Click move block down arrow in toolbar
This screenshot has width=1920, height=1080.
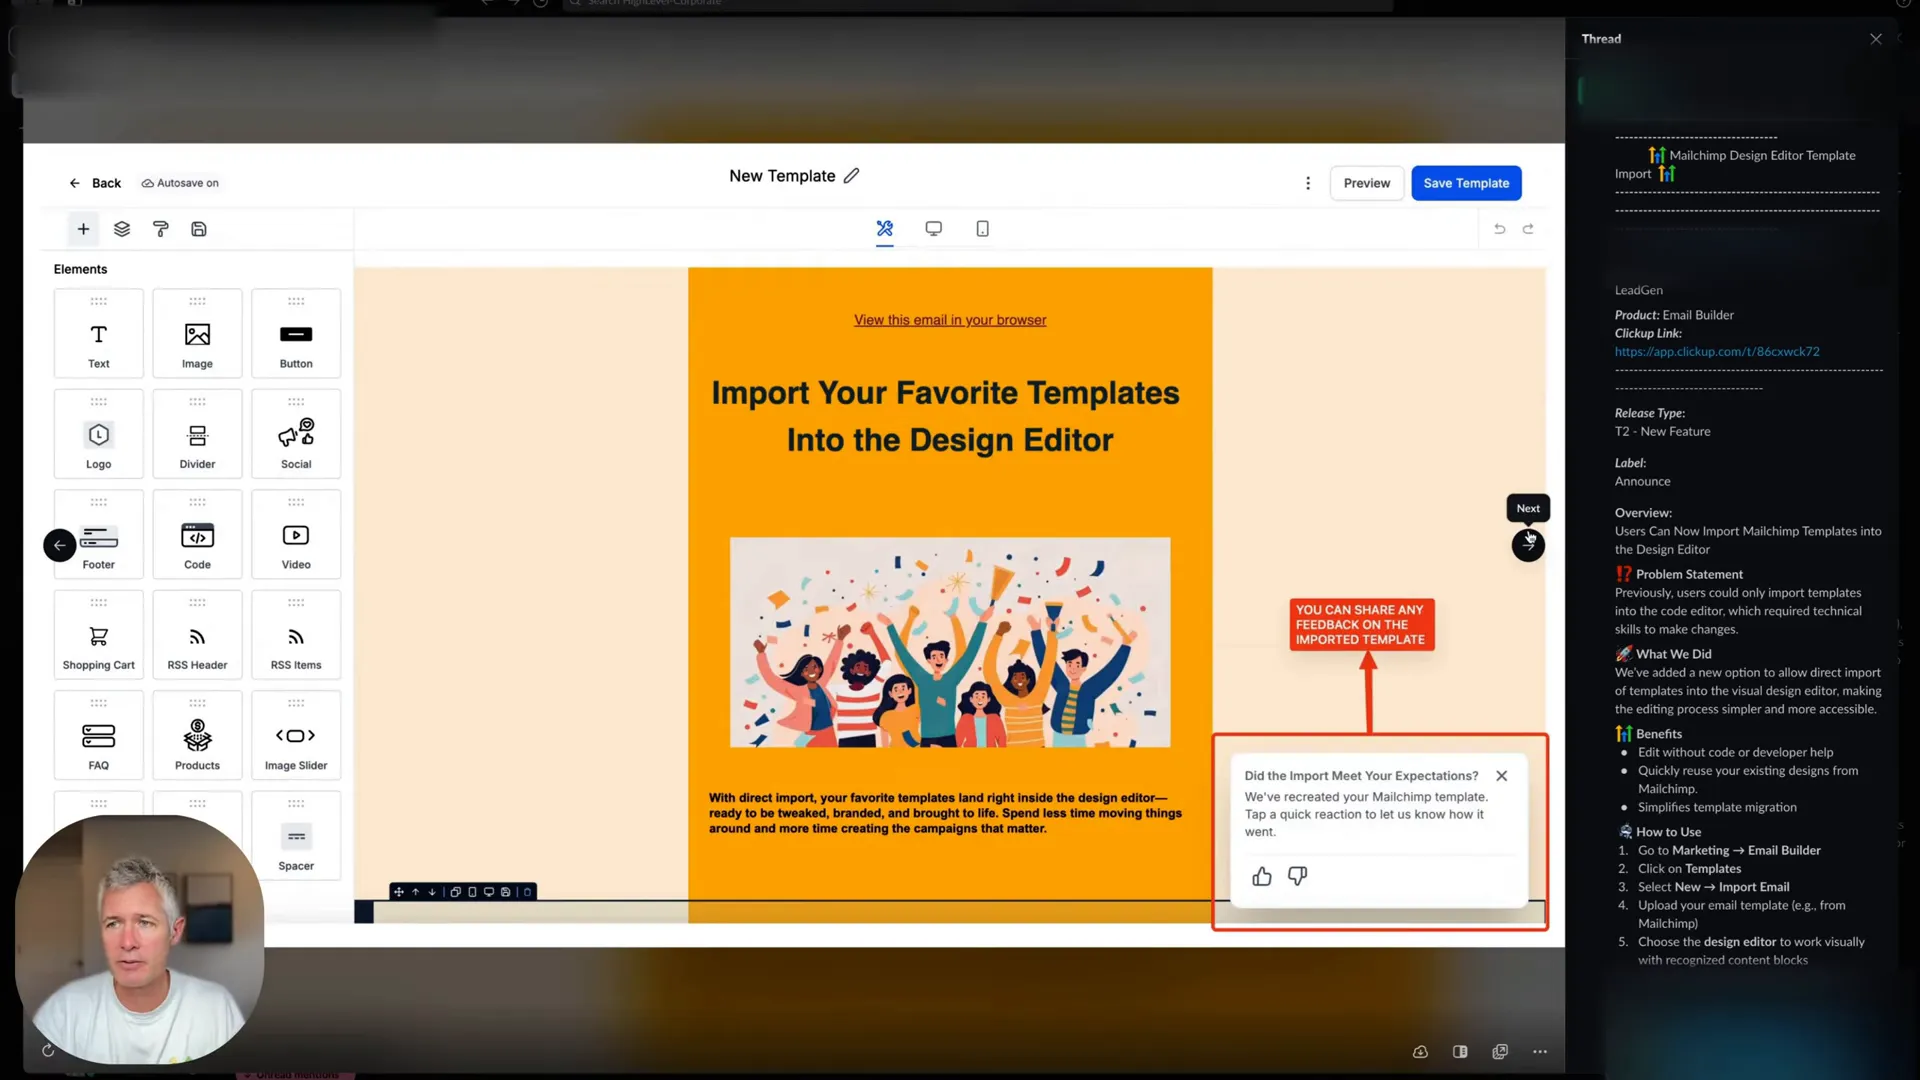coord(432,892)
